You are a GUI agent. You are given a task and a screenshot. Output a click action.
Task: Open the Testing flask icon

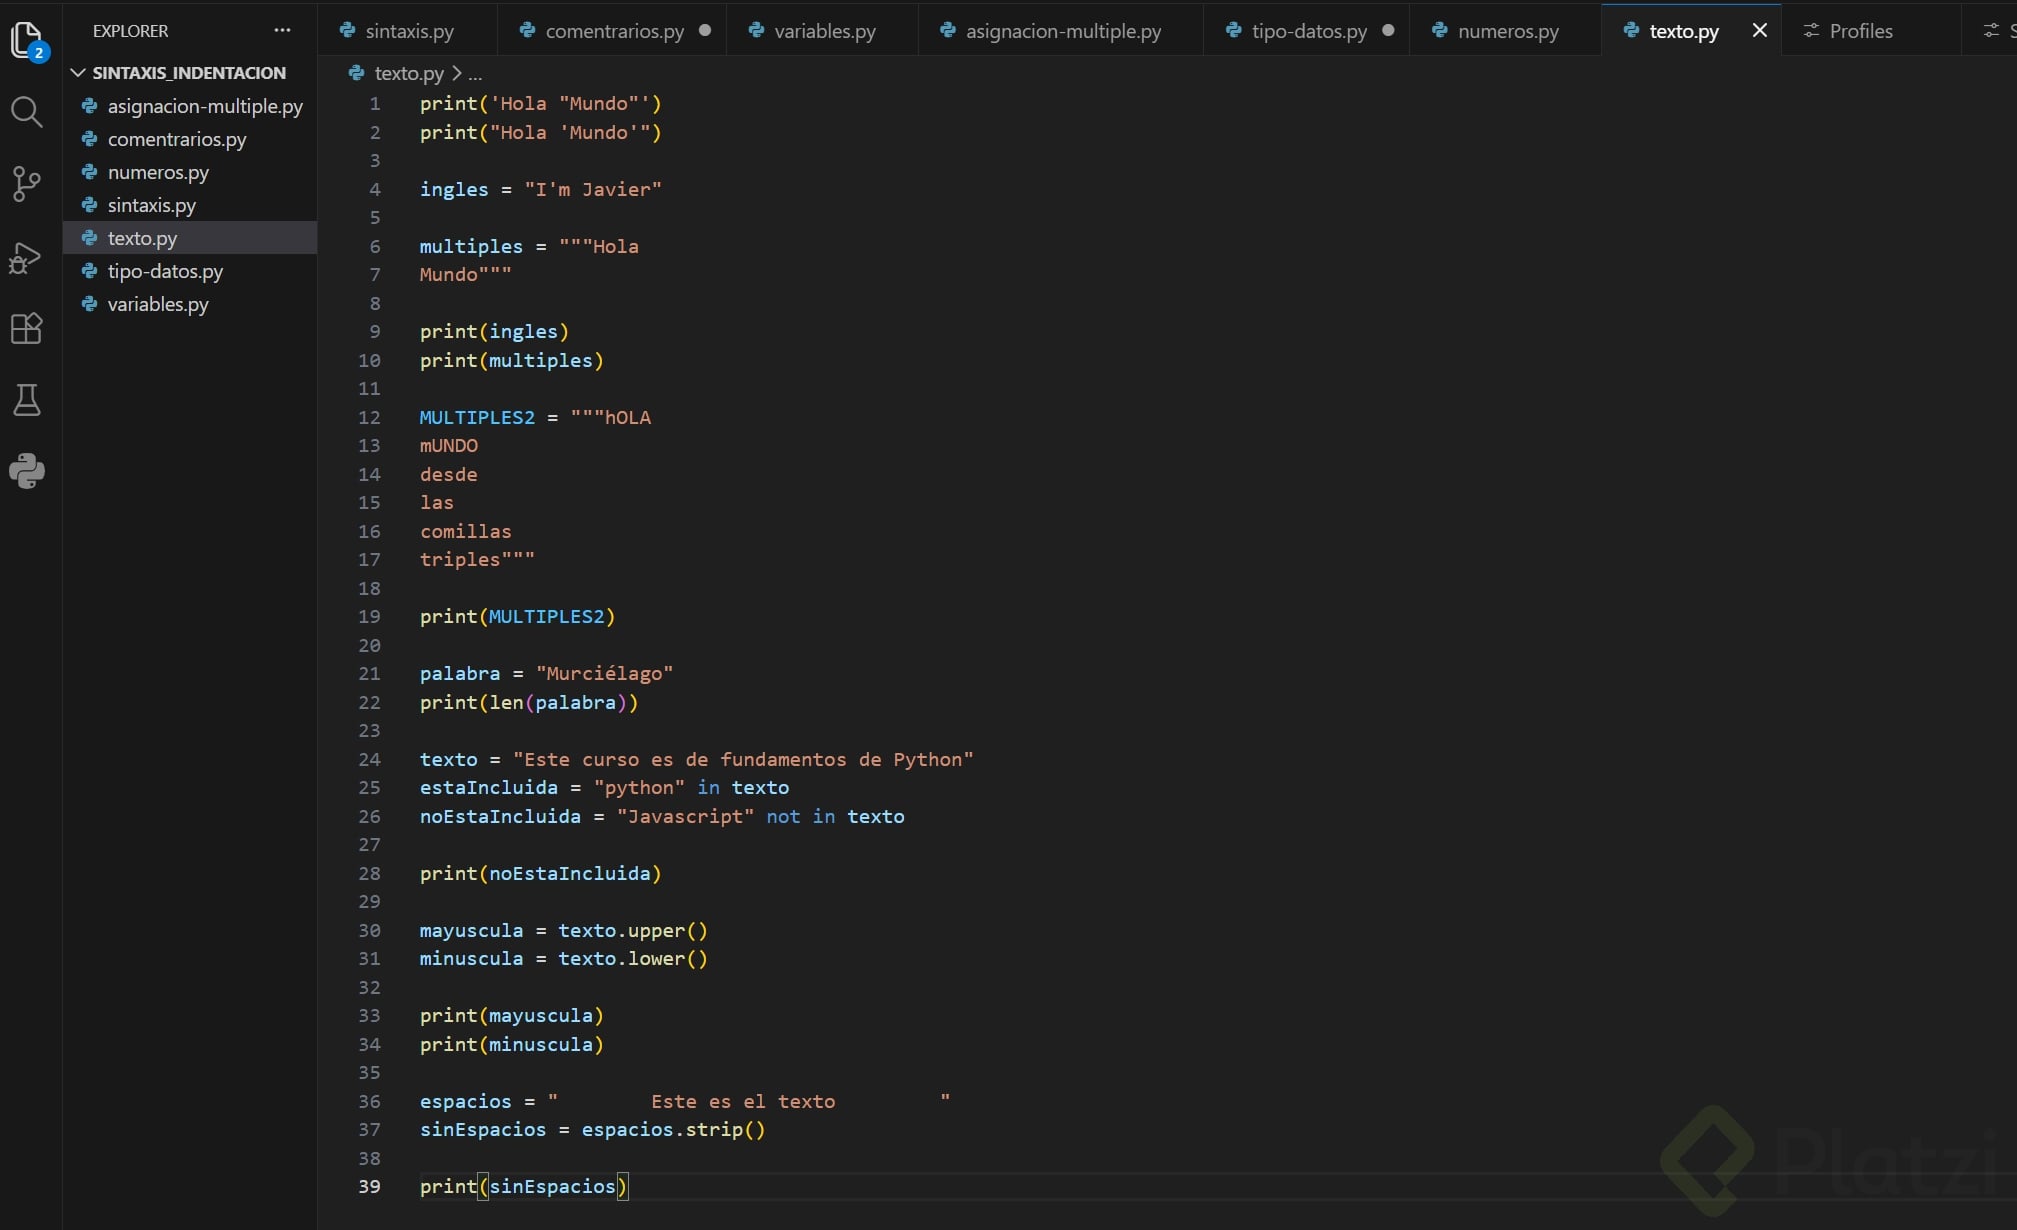pyautogui.click(x=27, y=400)
